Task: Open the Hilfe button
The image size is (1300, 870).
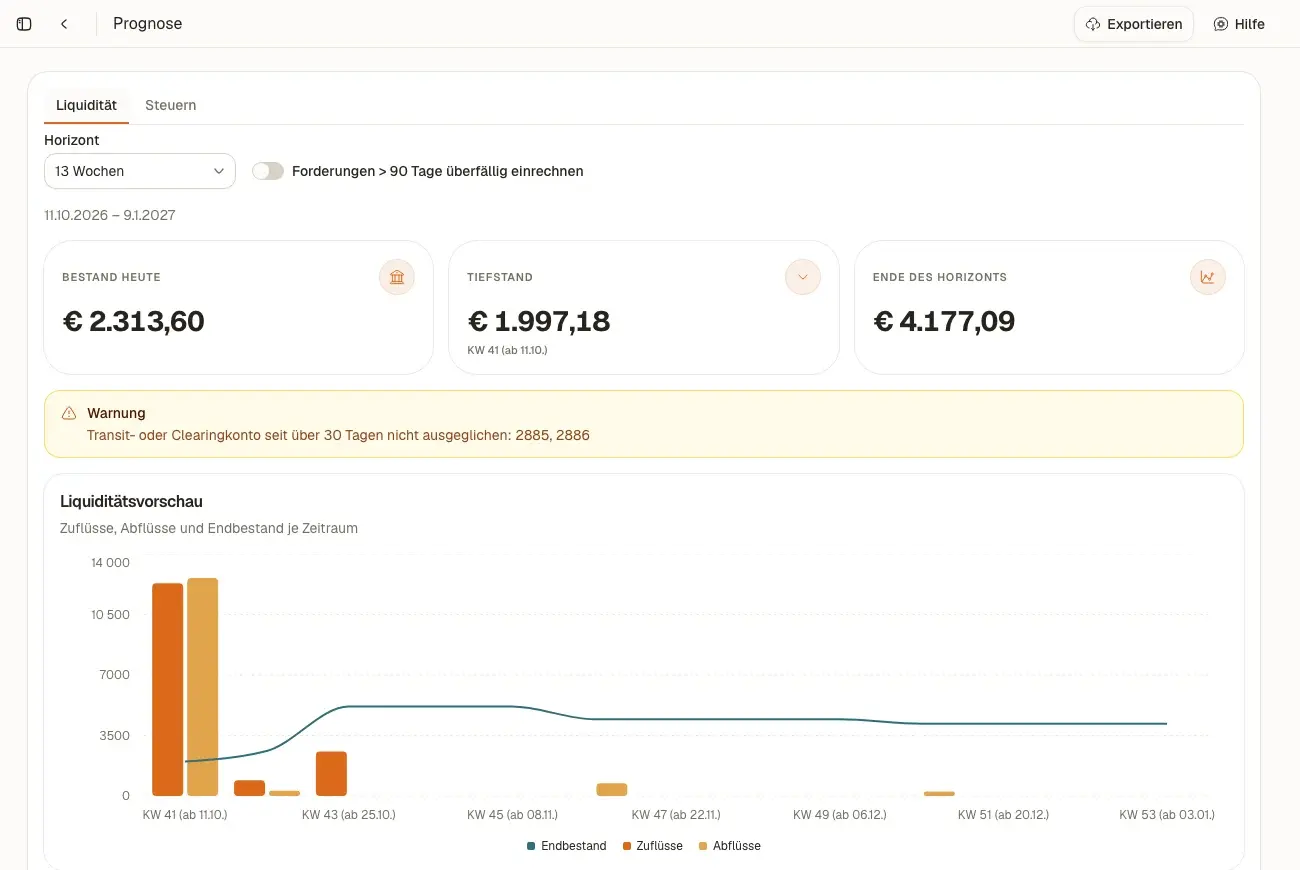Action: click(x=1239, y=24)
